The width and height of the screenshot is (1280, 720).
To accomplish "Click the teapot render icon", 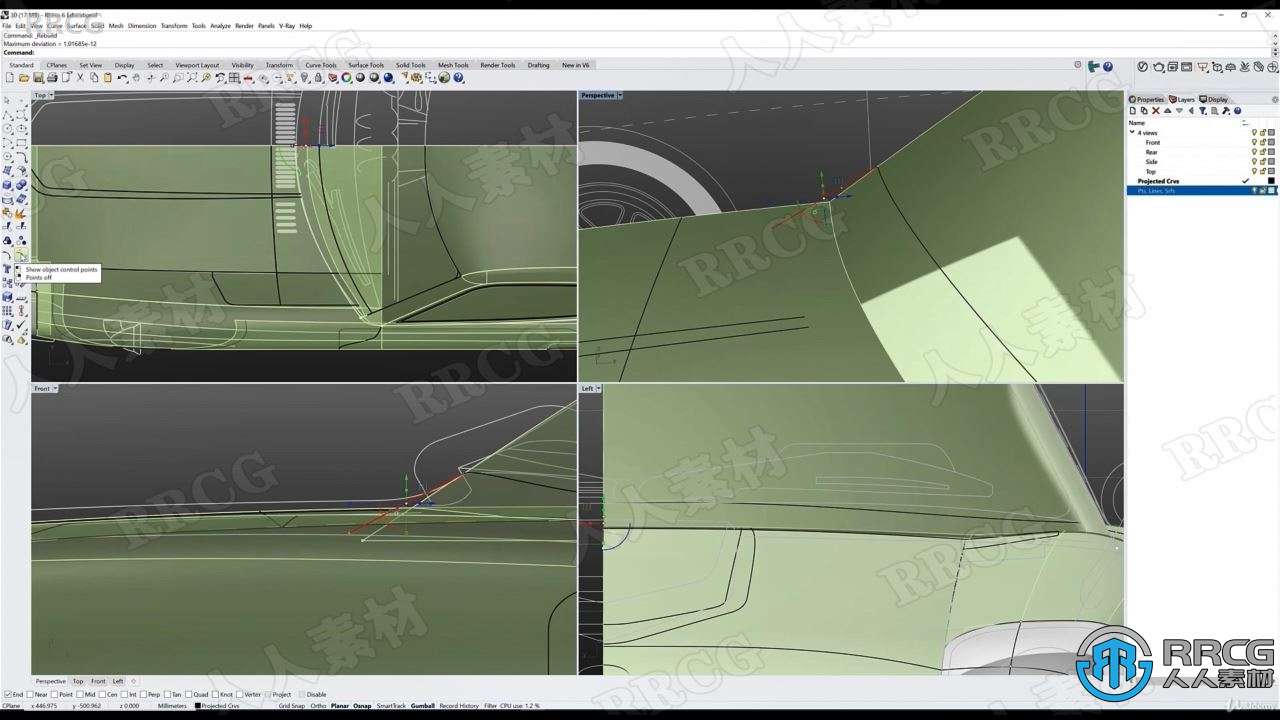I will [1158, 67].
